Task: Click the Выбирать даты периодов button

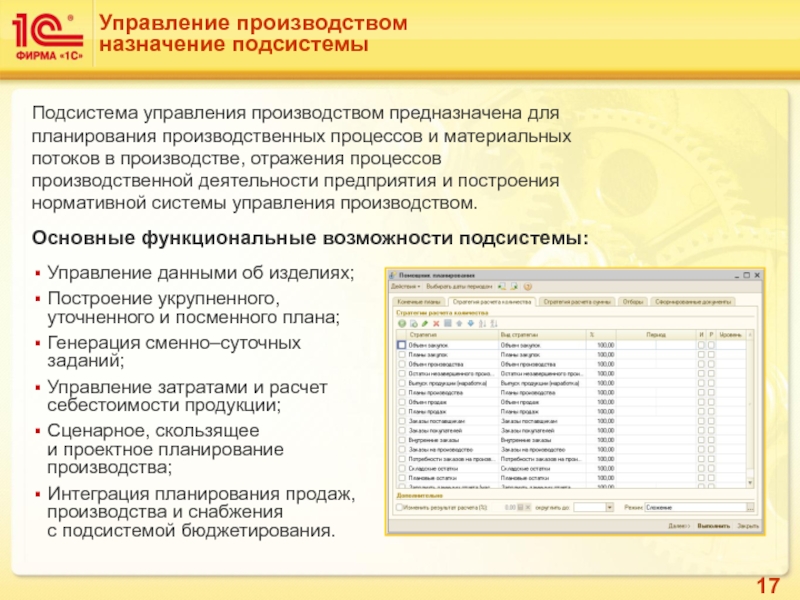Action: pyautogui.click(x=457, y=287)
